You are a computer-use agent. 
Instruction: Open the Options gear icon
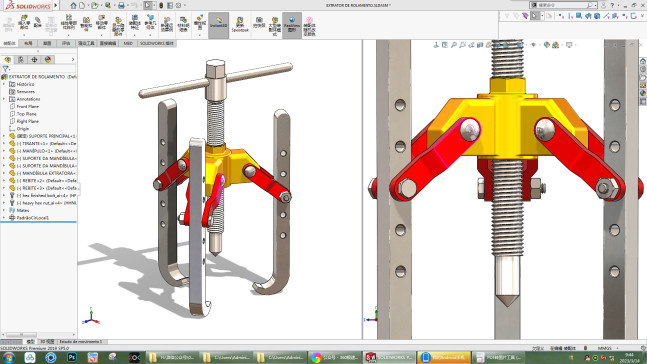coord(178,5)
